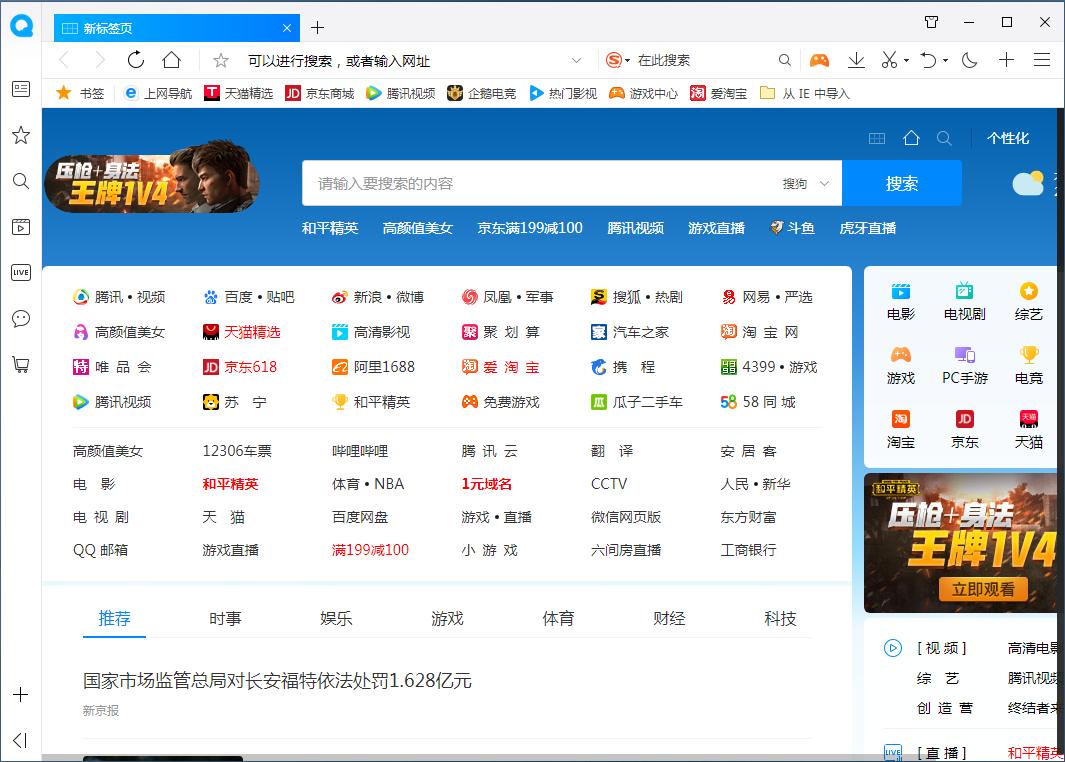Open the bookmarks star in the sidebar

21,134
